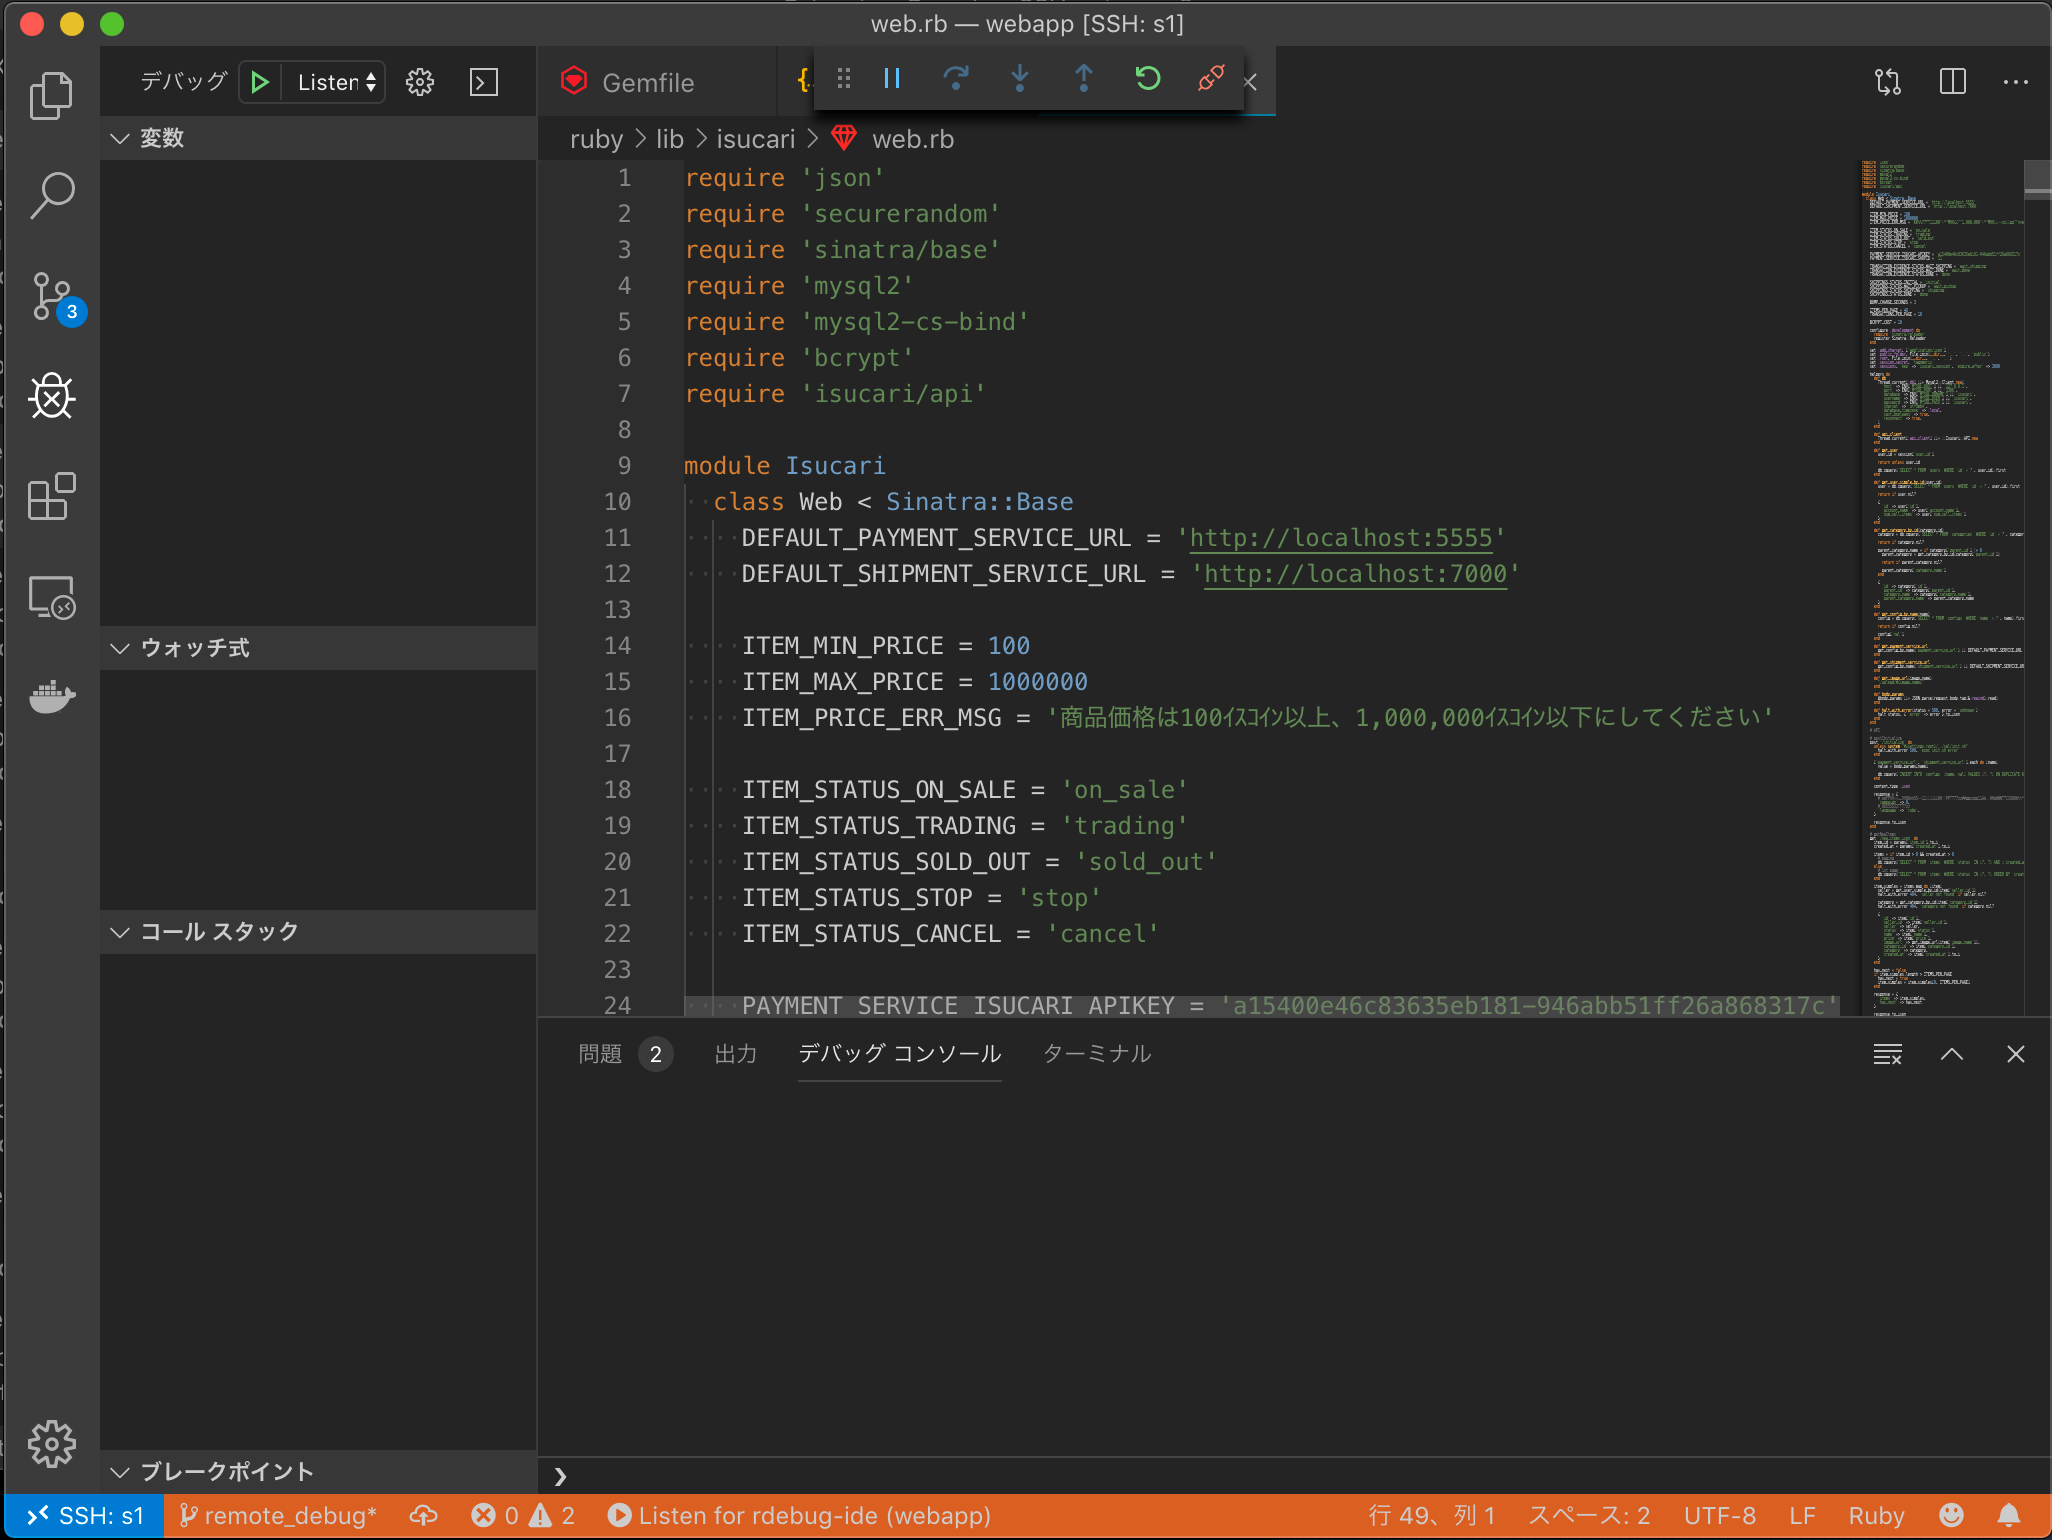This screenshot has height=1540, width=2052.
Task: Restart the debug session
Action: coord(1148,78)
